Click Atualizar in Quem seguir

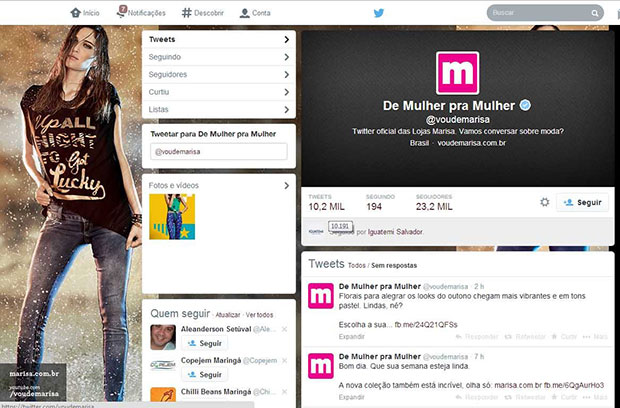pyautogui.click(x=228, y=315)
